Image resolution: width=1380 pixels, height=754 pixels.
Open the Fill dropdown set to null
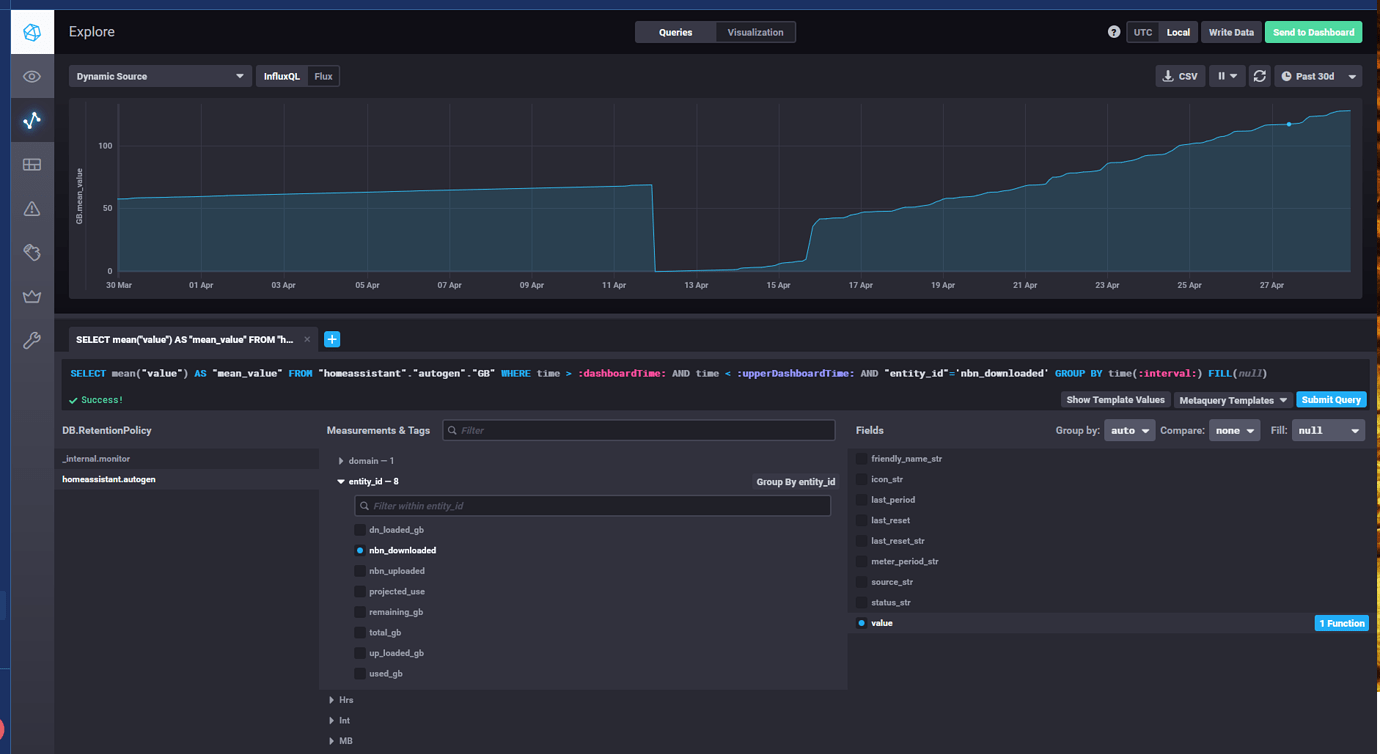[x=1328, y=430]
